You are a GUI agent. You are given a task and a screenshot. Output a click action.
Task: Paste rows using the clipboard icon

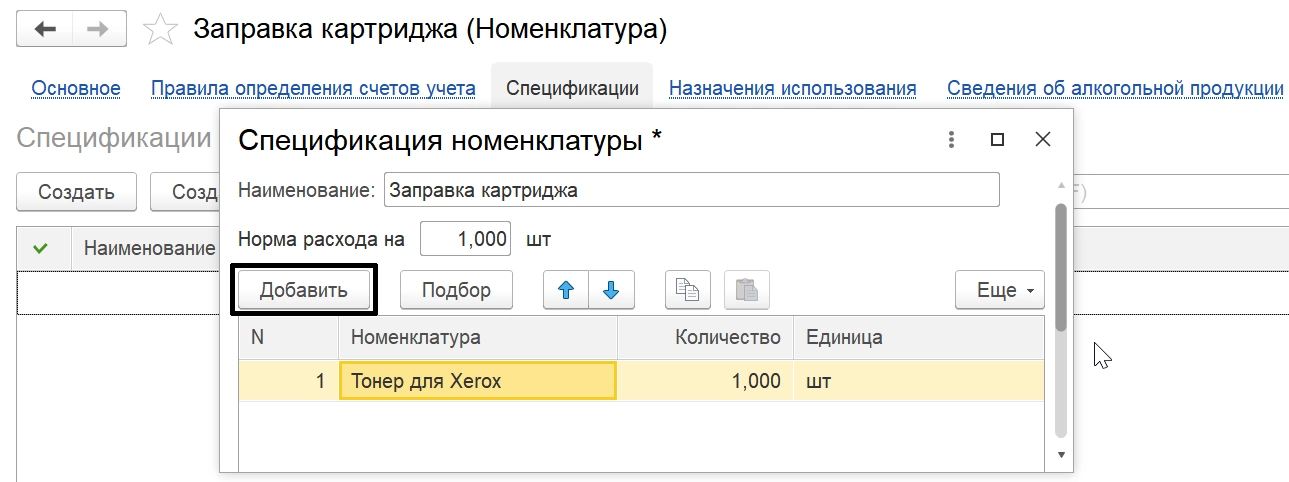(746, 290)
